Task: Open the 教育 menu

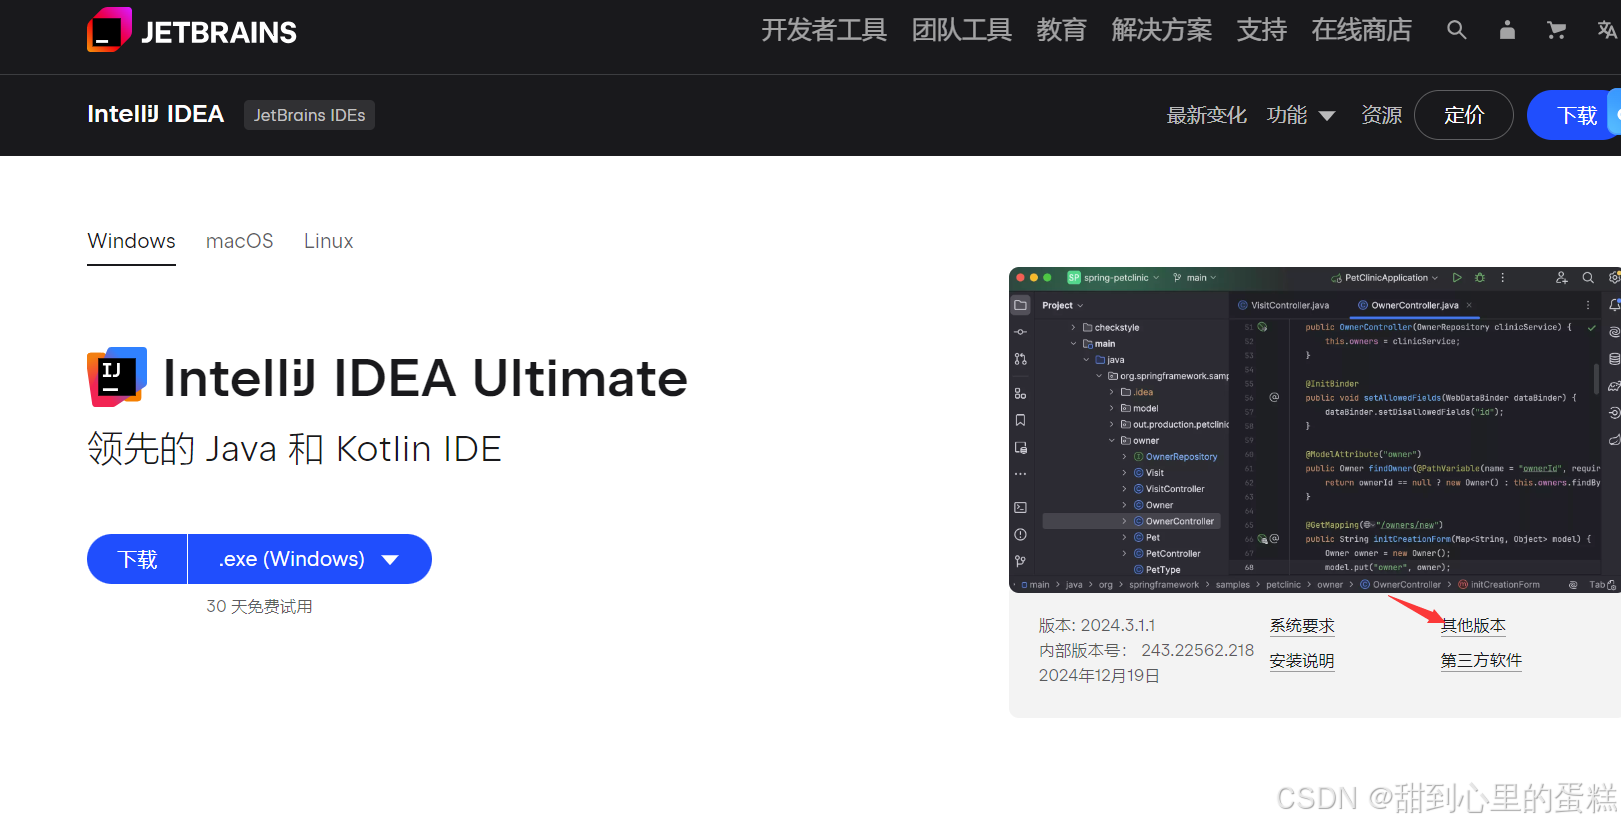Action: tap(1062, 30)
